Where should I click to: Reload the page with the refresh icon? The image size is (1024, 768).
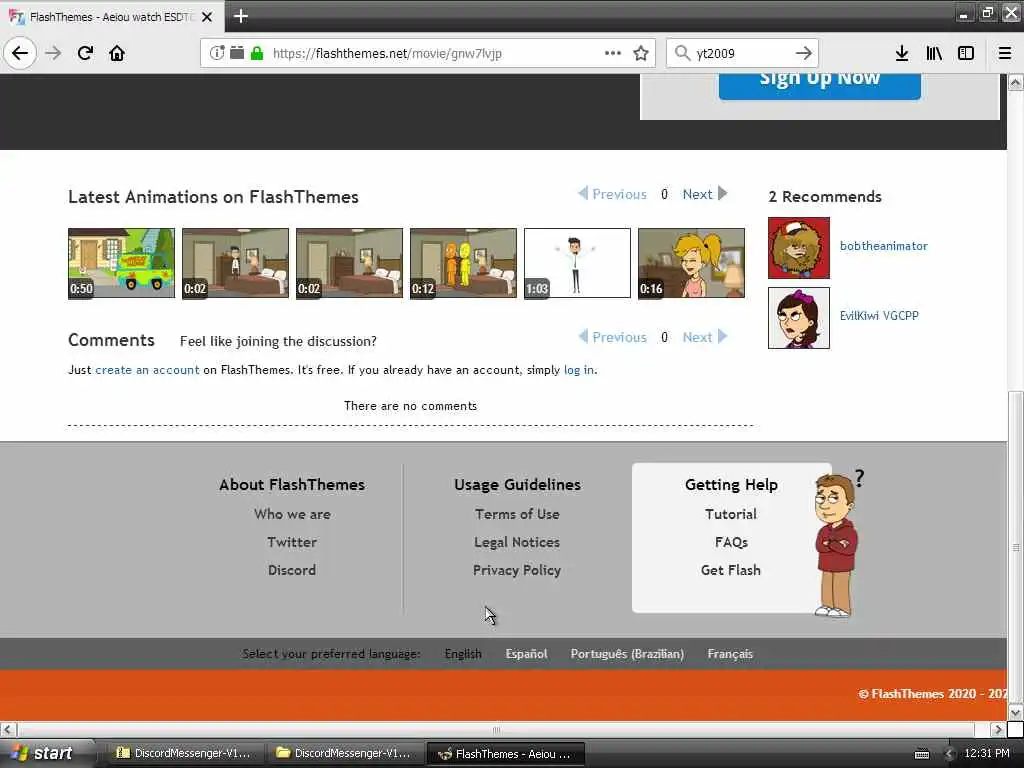pyautogui.click(x=85, y=53)
